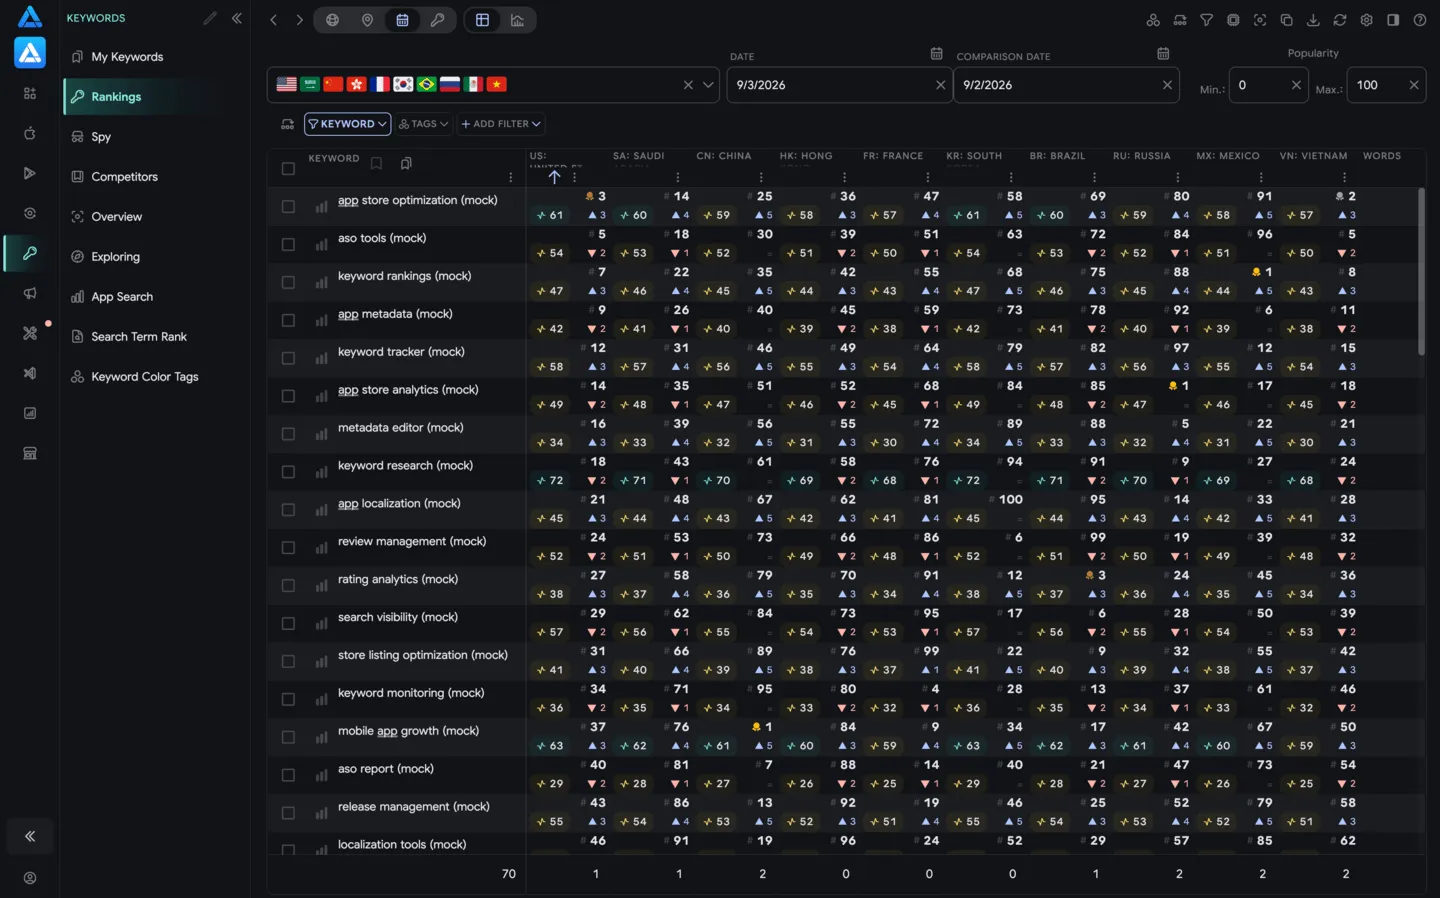The image size is (1440, 898).
Task: Open the KEYWORD filter dropdown
Action: [x=347, y=124]
